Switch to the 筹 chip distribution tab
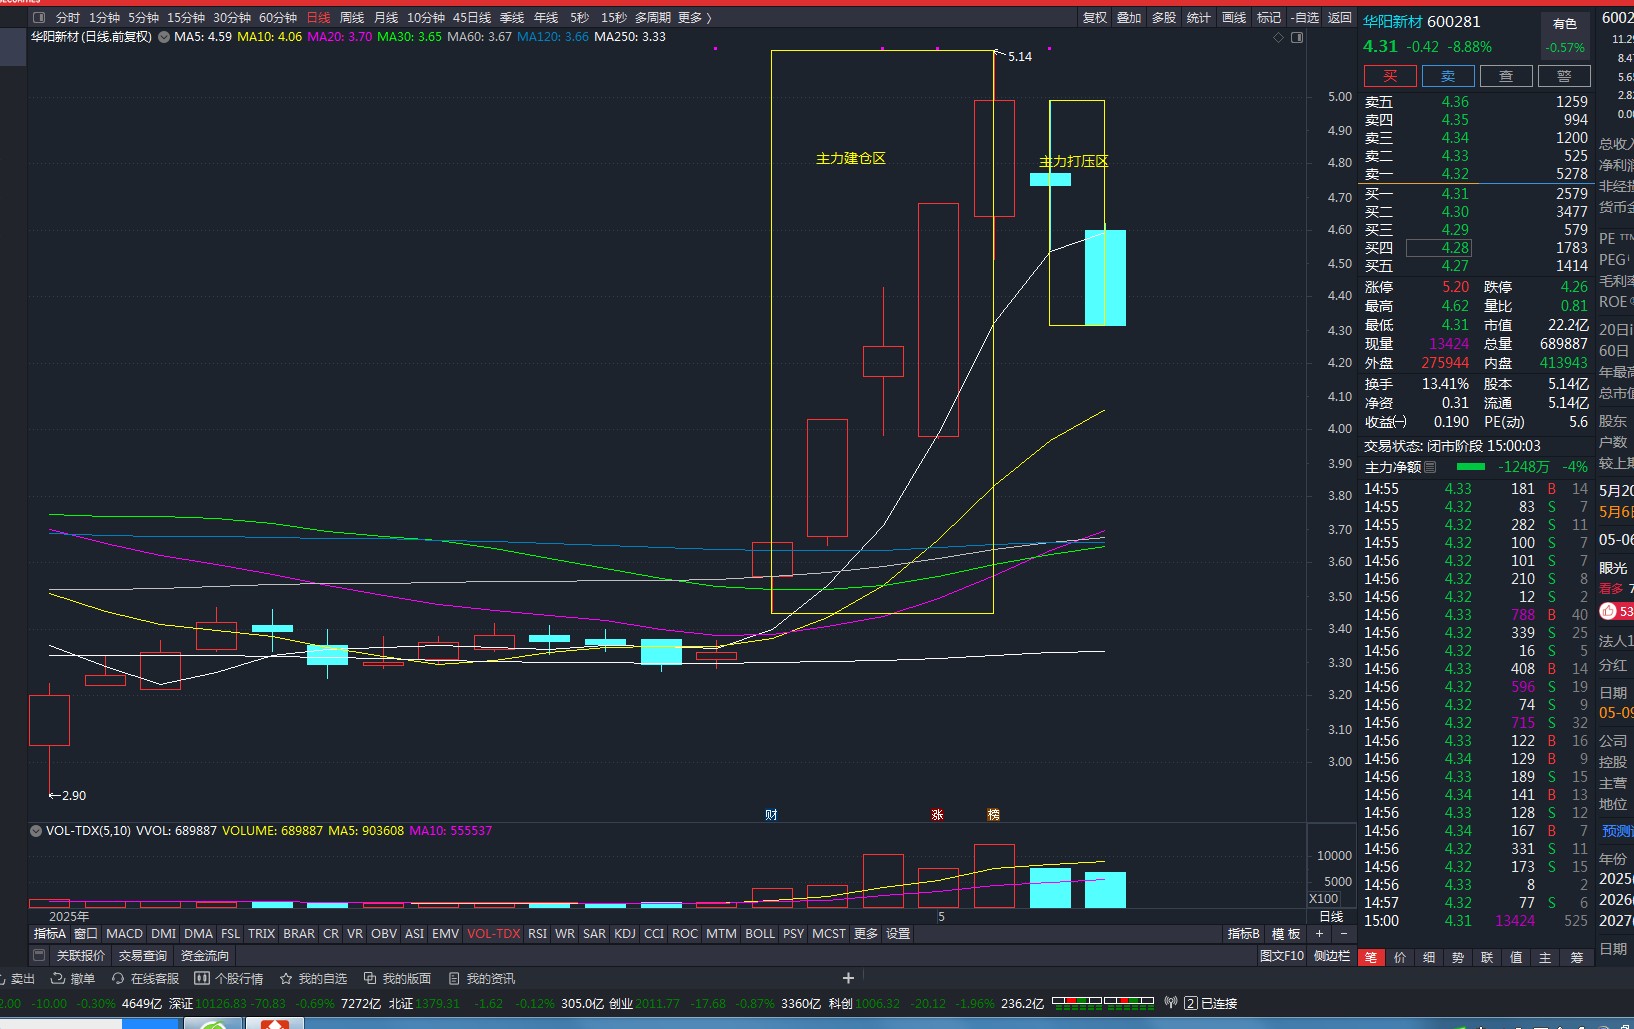The width and height of the screenshot is (1634, 1029). coord(1577,958)
